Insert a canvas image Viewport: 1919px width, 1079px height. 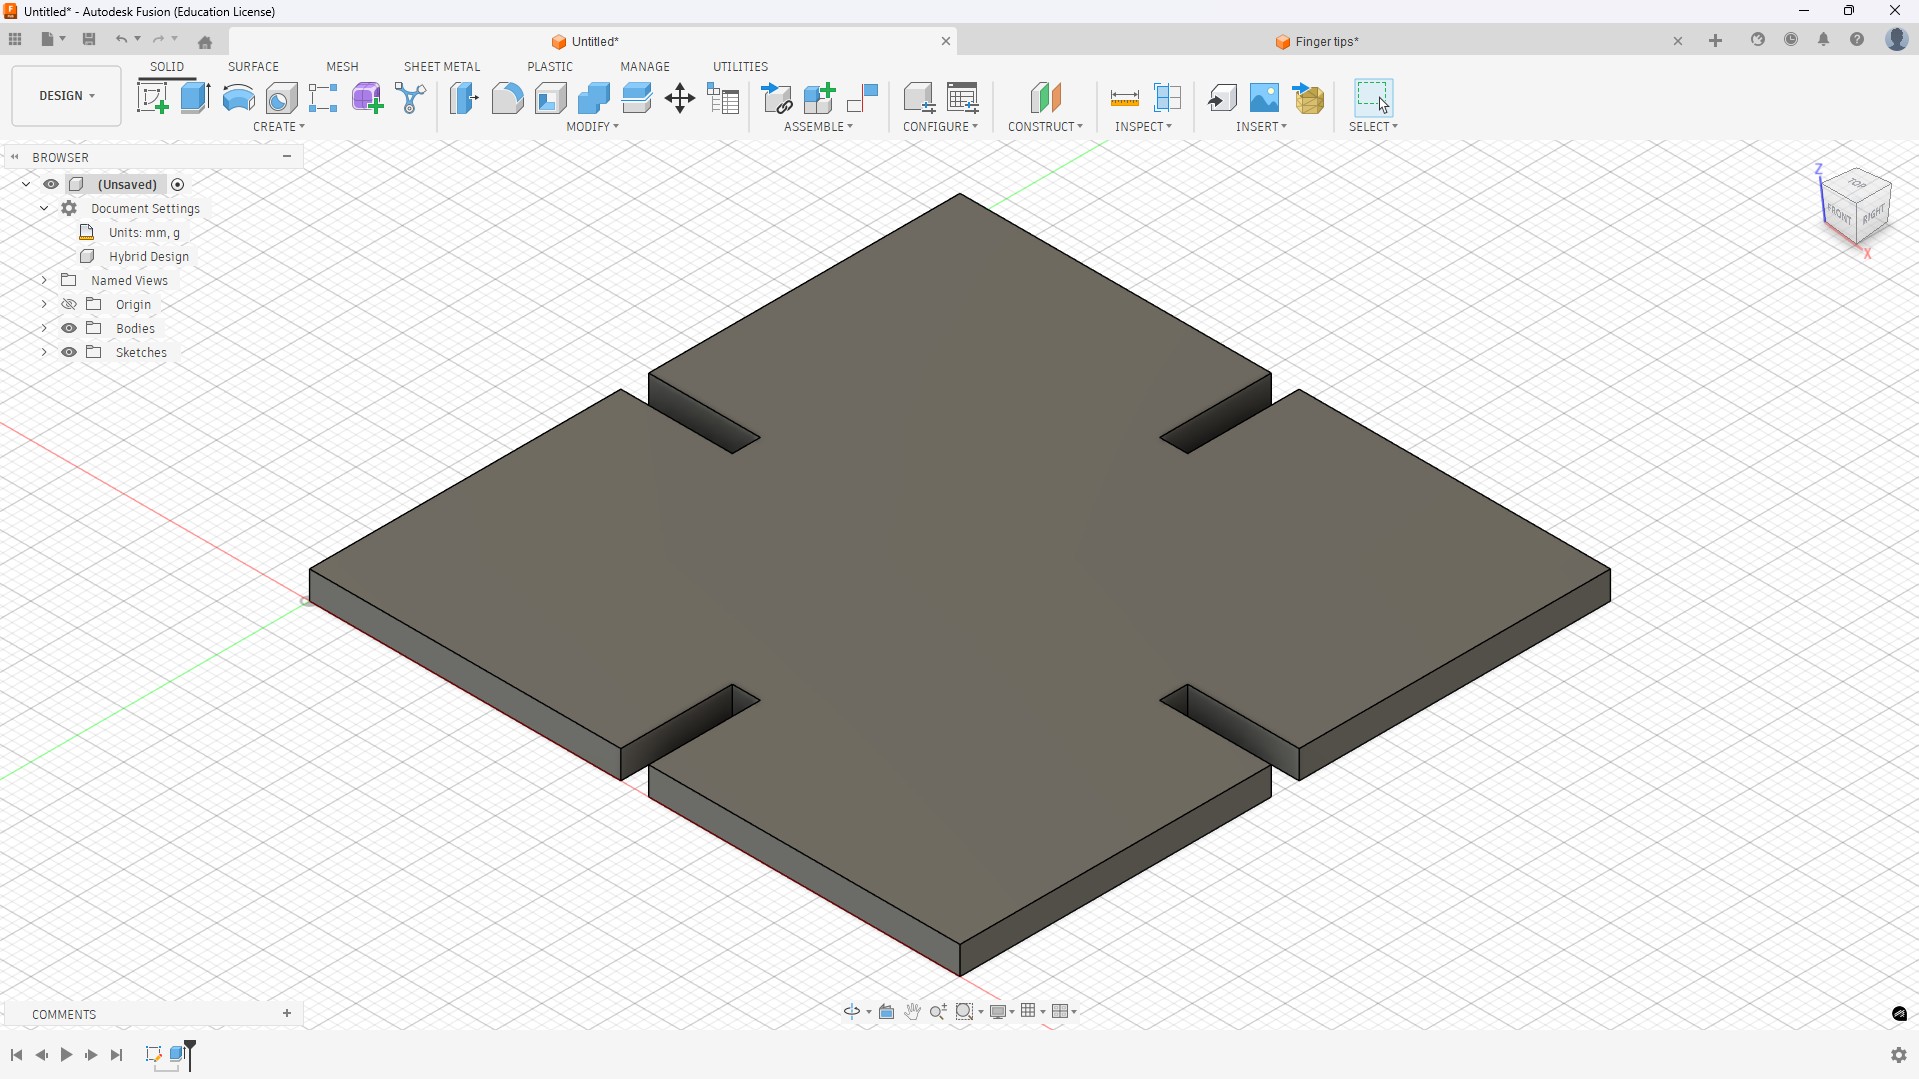coord(1264,98)
